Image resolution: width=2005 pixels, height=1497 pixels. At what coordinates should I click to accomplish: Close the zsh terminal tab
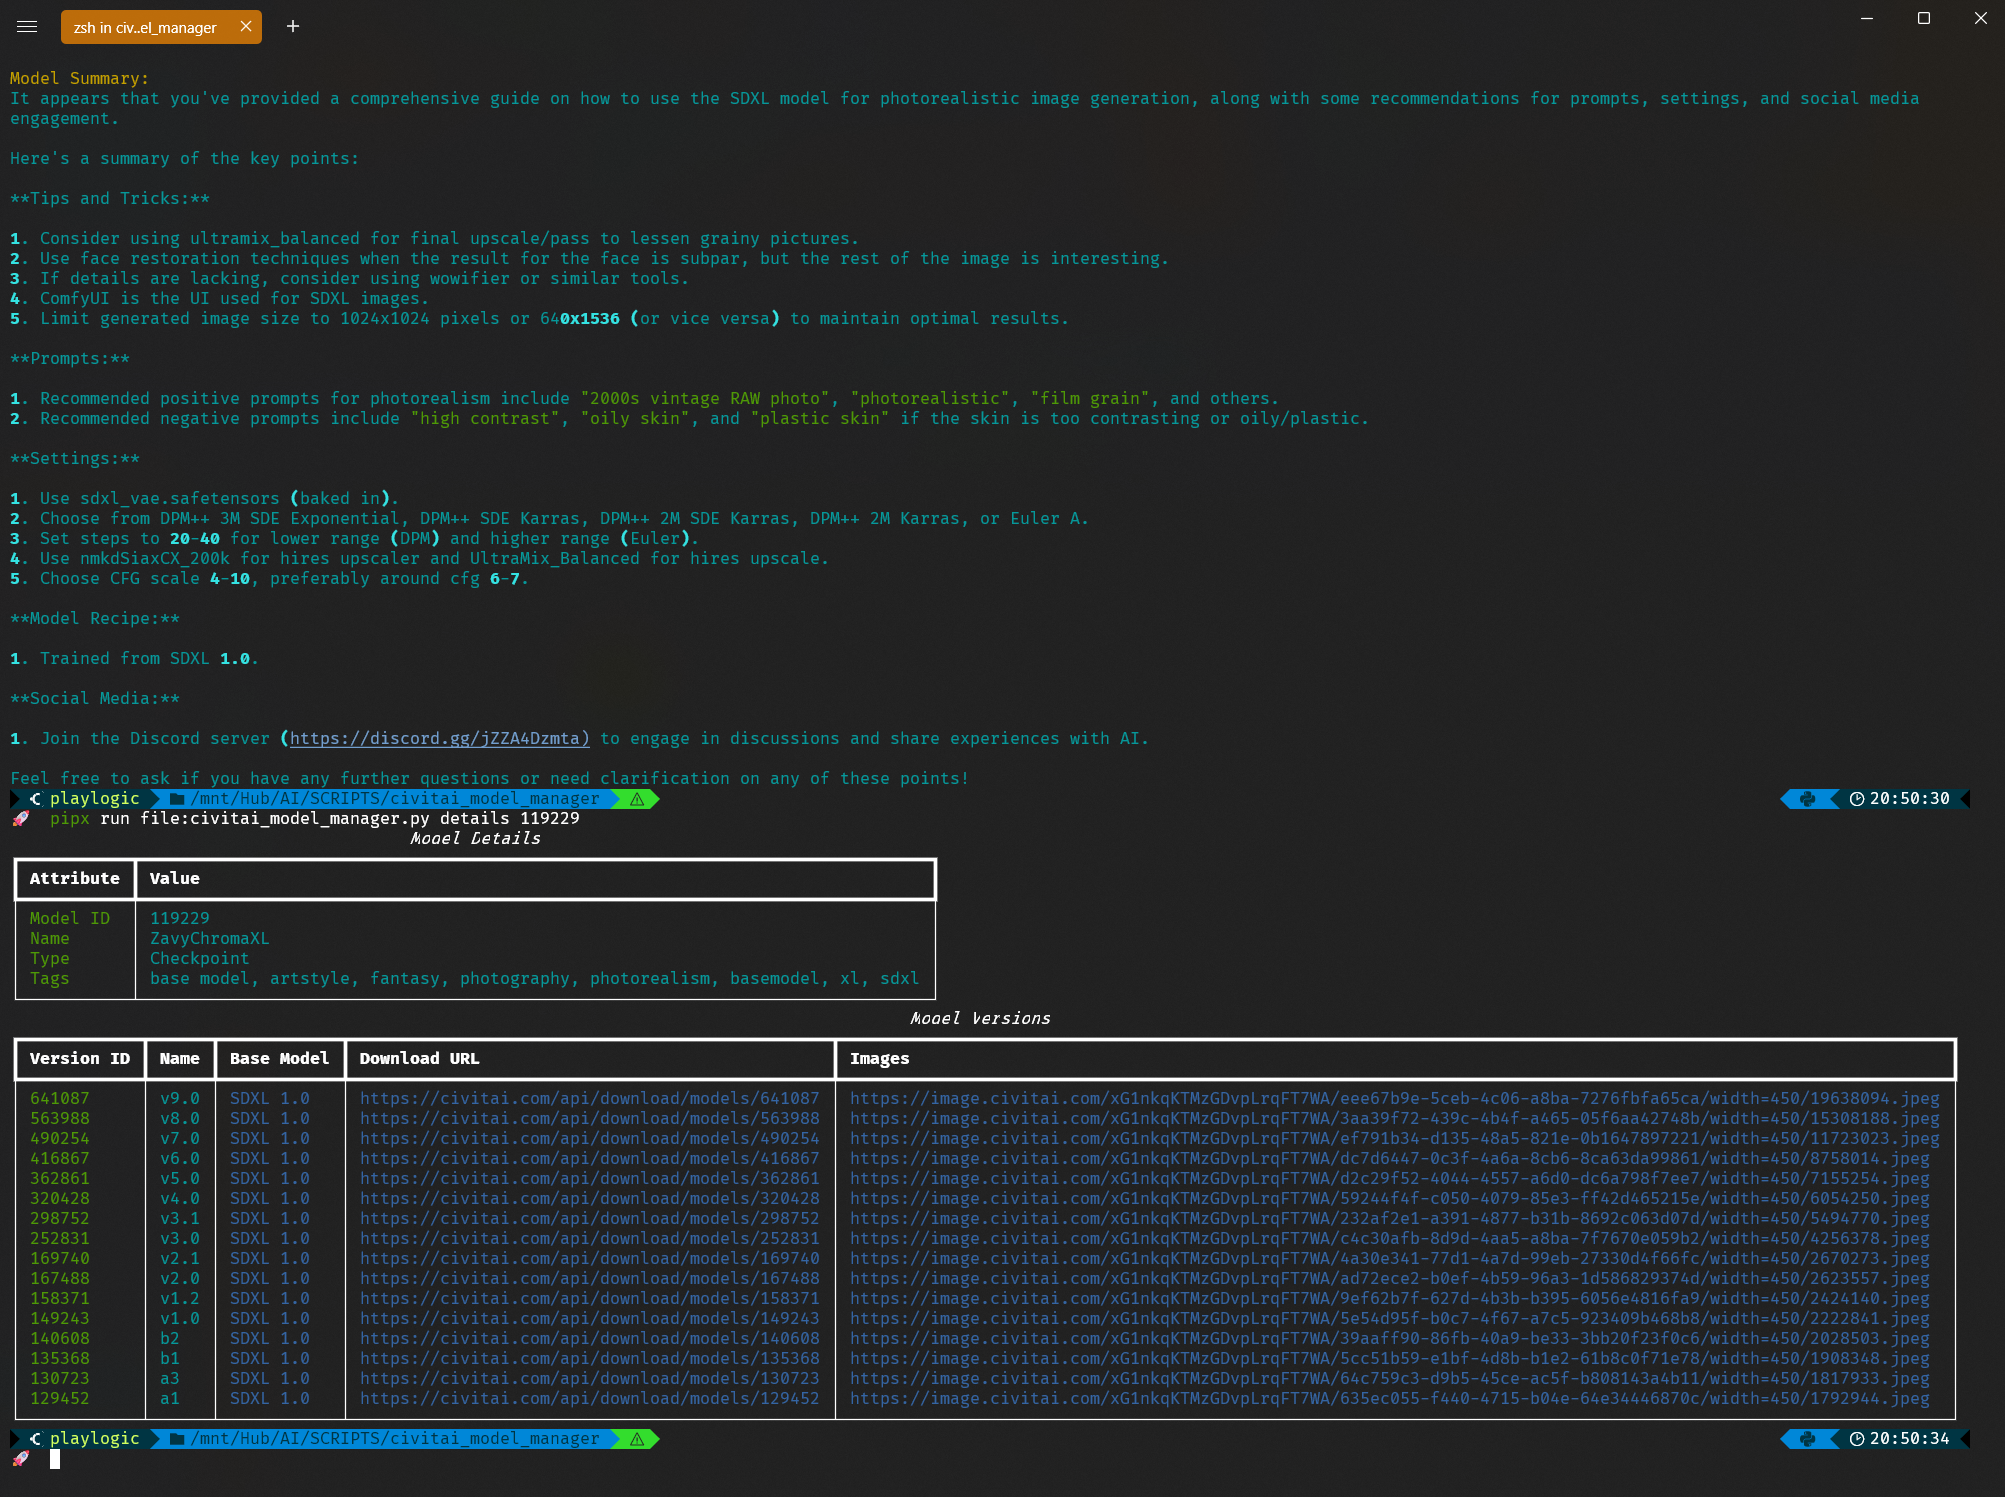point(246,27)
